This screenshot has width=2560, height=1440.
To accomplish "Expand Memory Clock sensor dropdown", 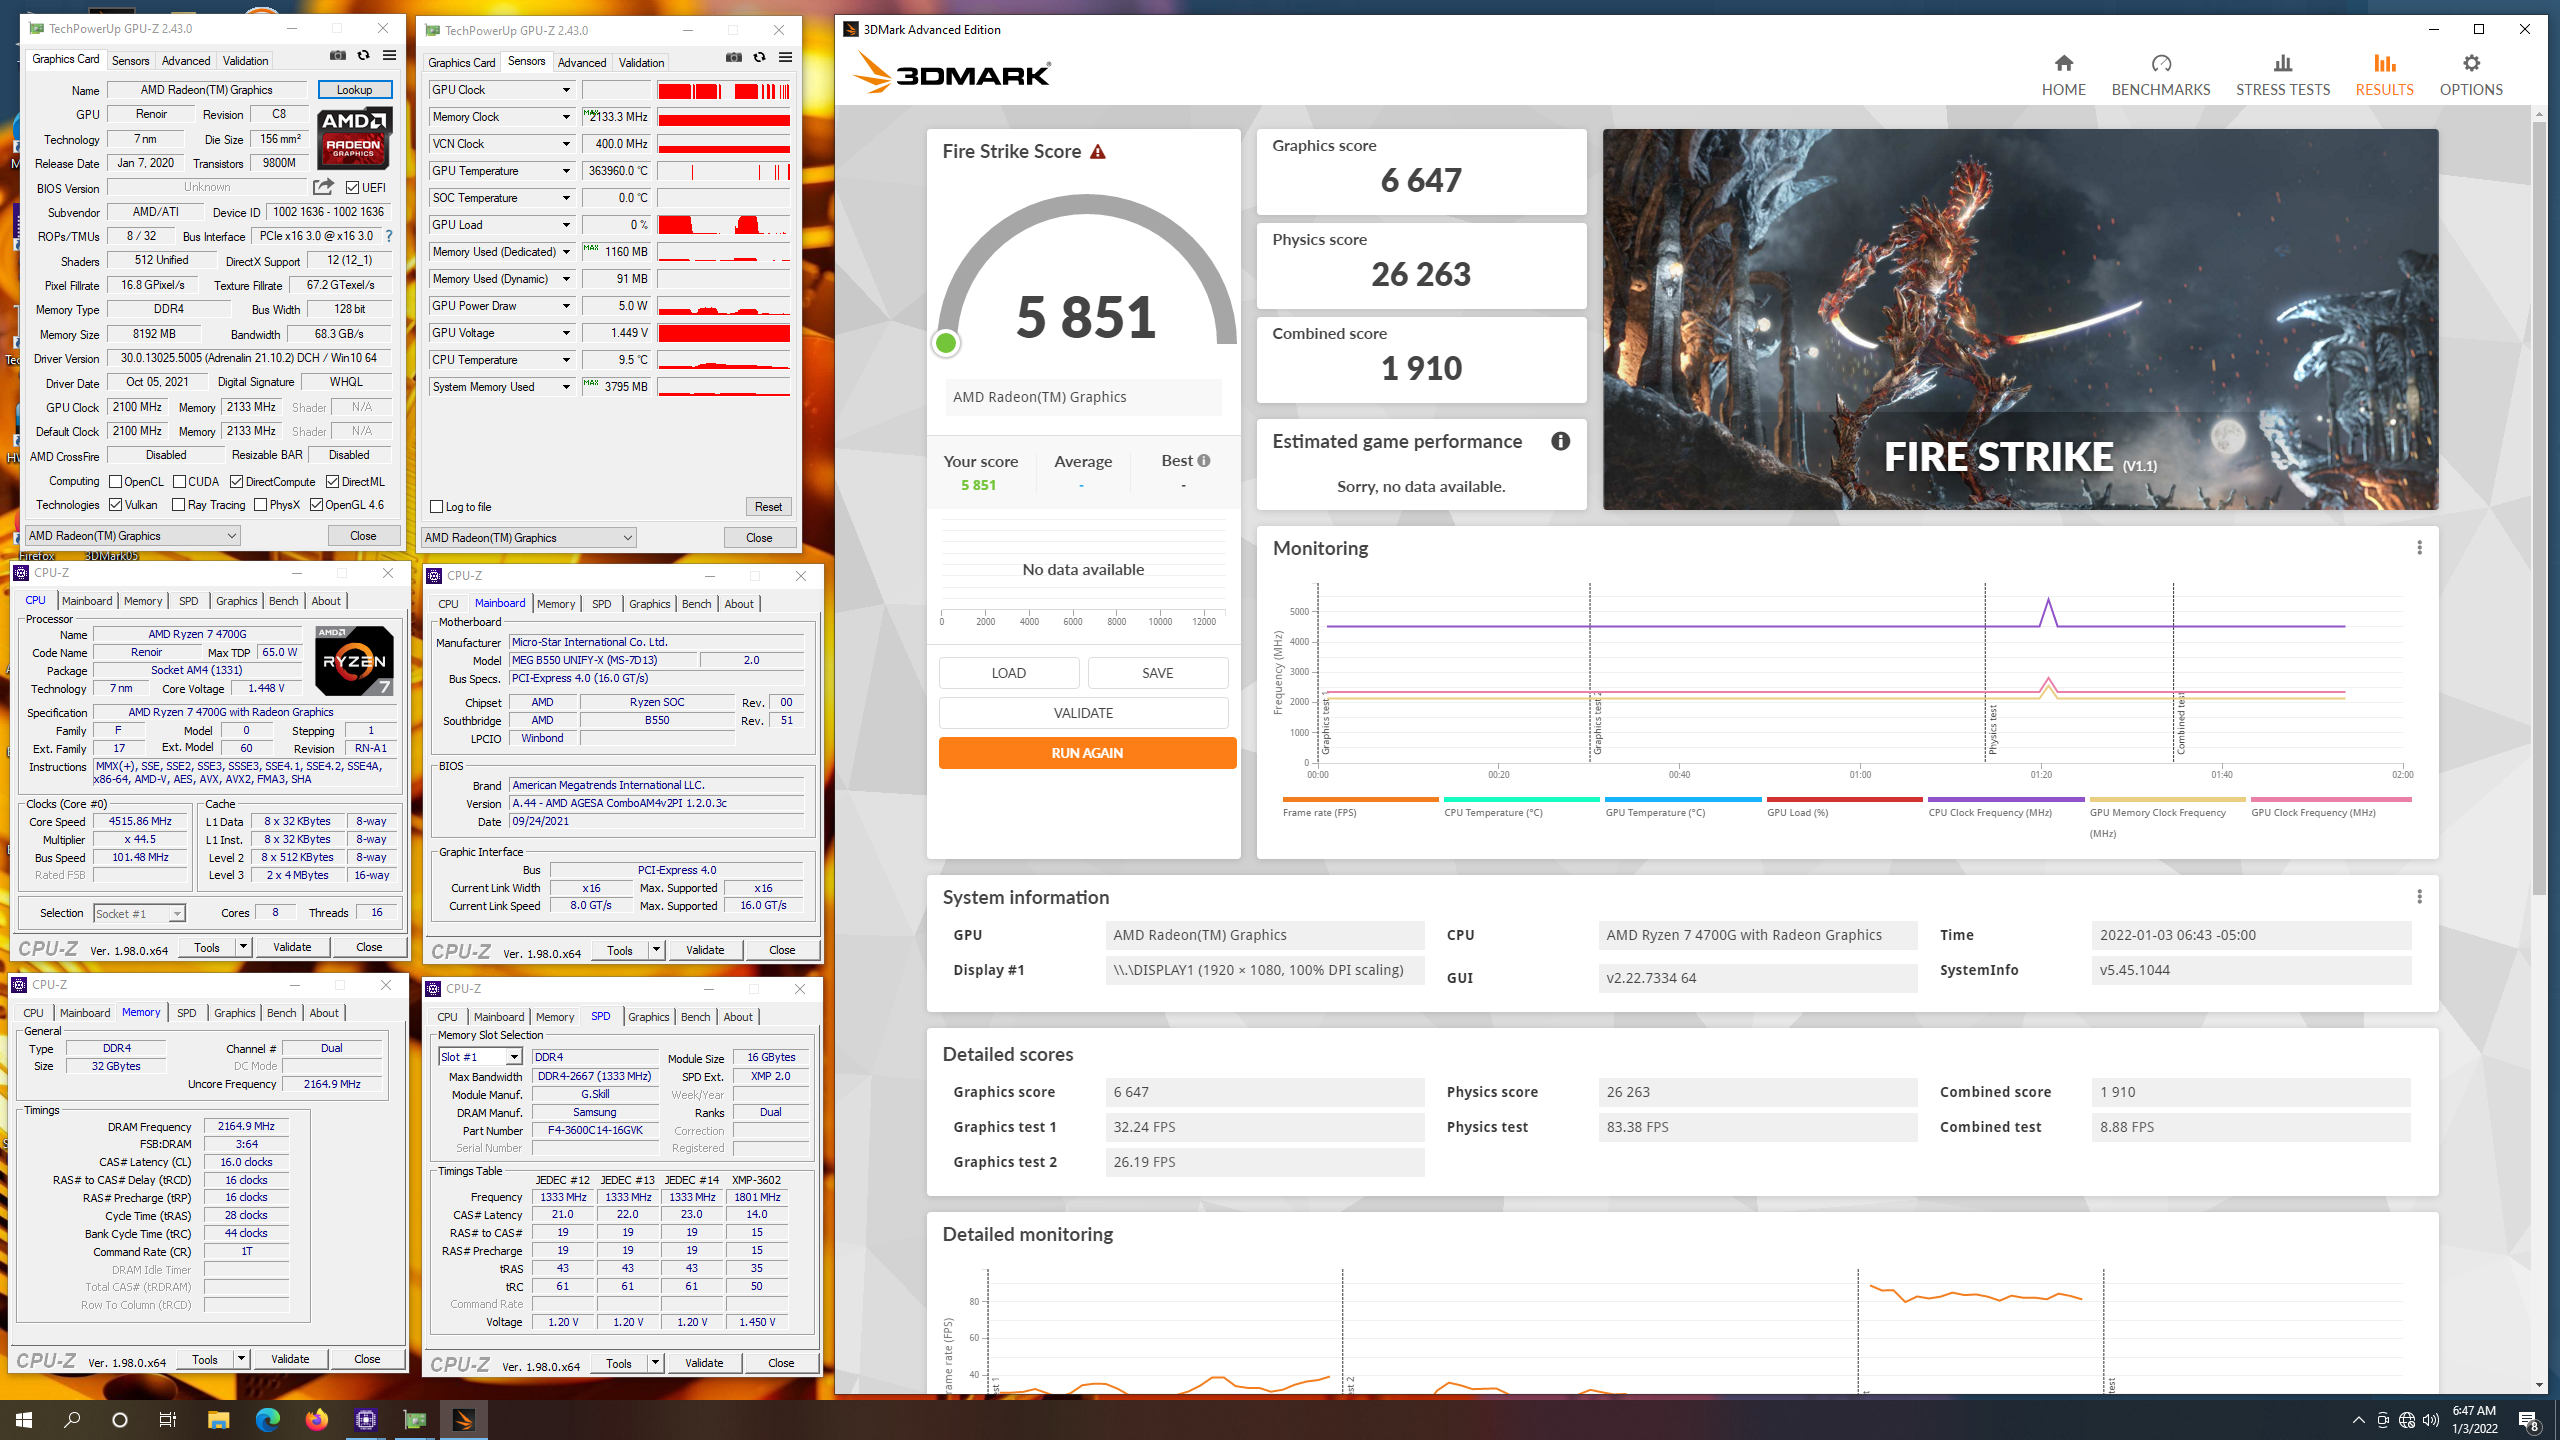I will (566, 117).
